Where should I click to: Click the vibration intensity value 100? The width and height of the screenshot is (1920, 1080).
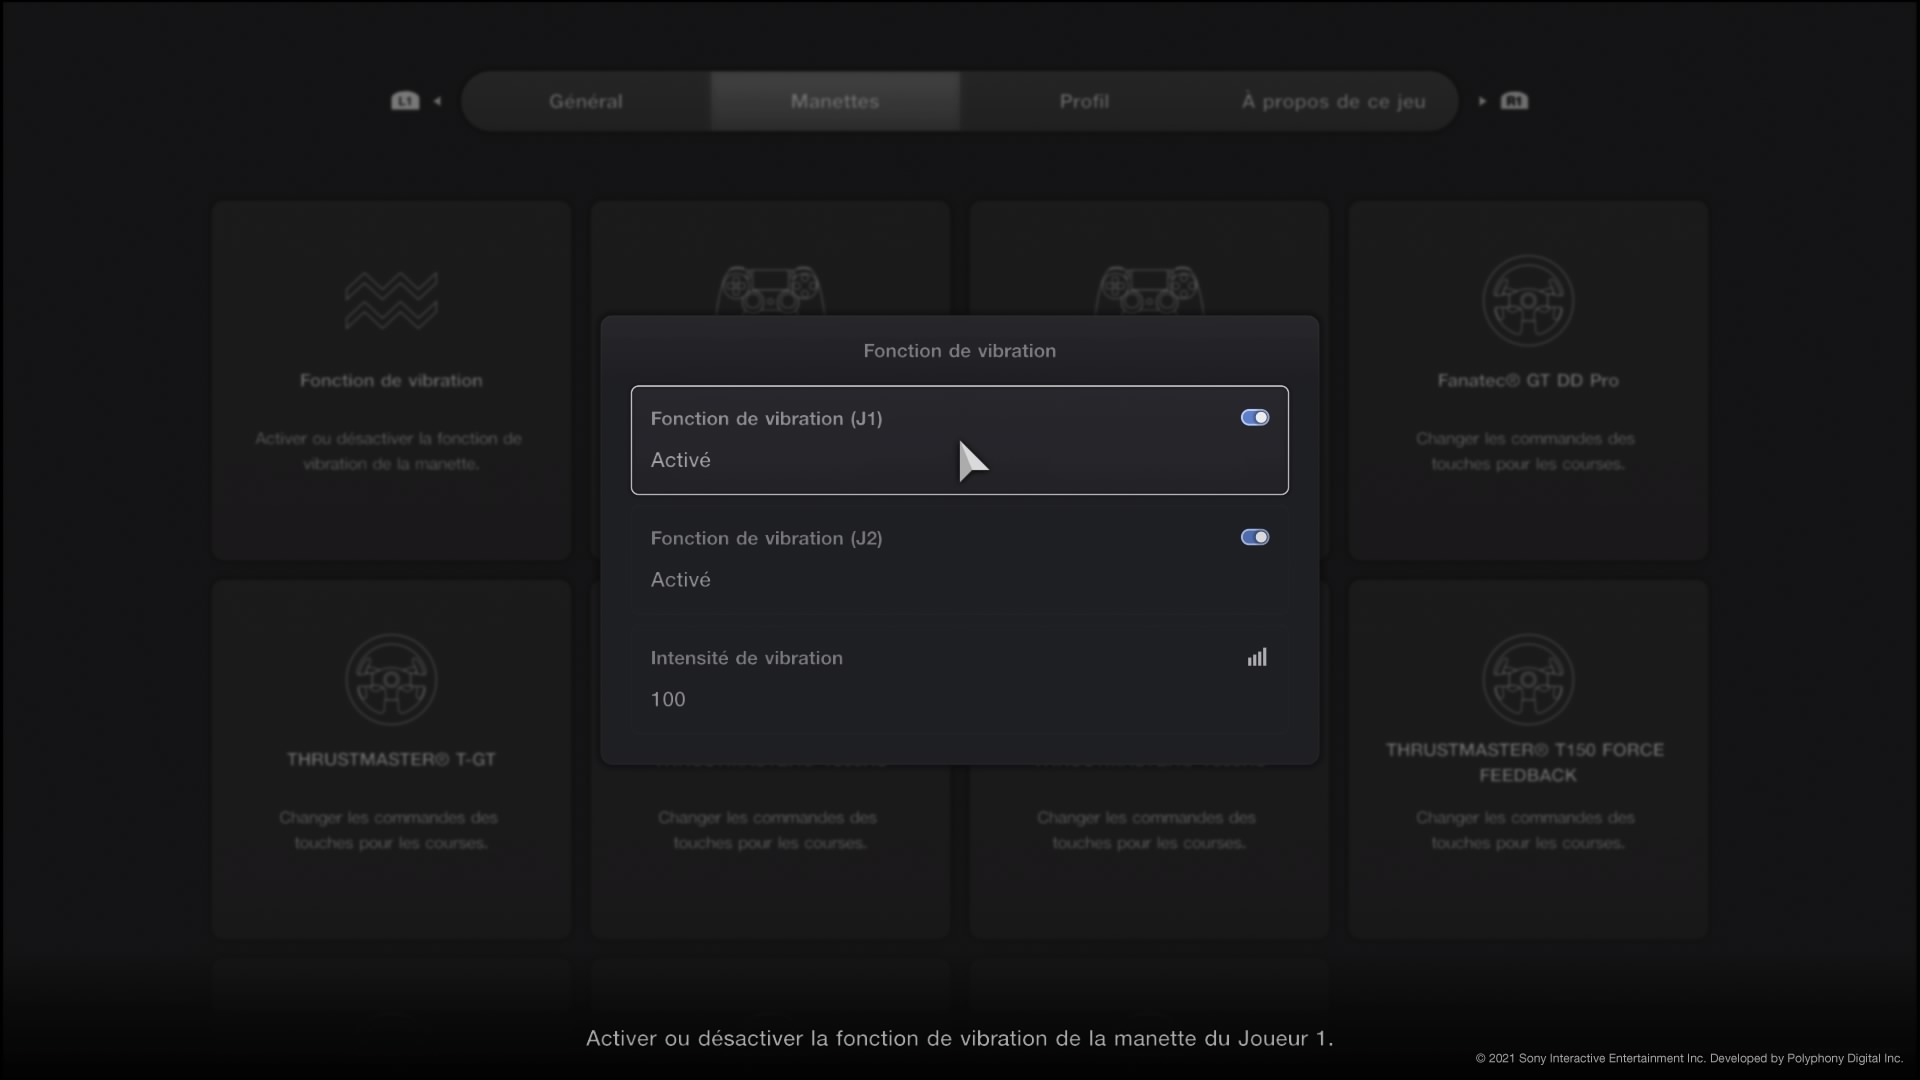click(x=668, y=700)
